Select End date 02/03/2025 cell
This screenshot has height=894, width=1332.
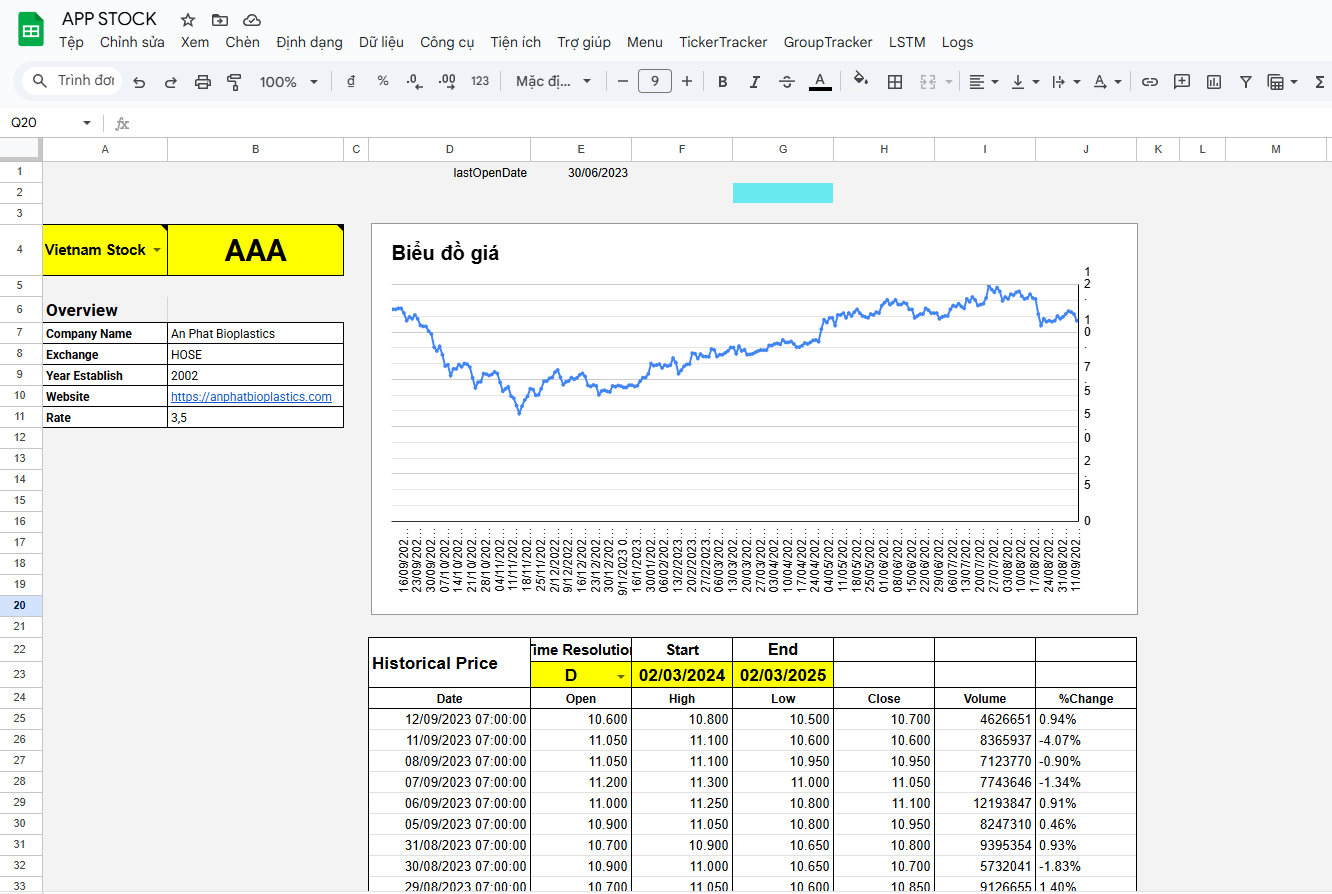pyautogui.click(x=783, y=675)
